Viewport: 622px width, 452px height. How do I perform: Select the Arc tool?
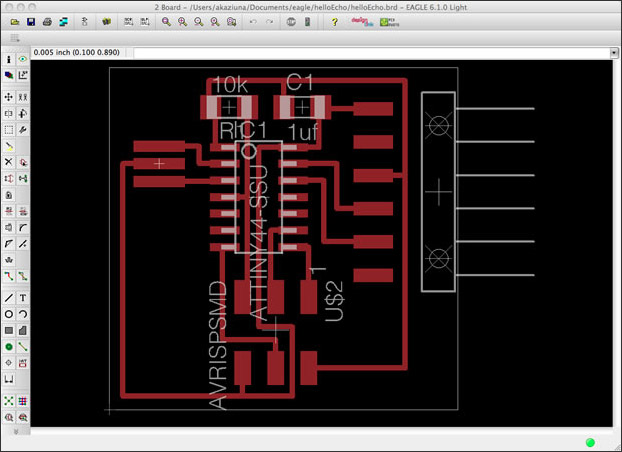[x=23, y=314]
